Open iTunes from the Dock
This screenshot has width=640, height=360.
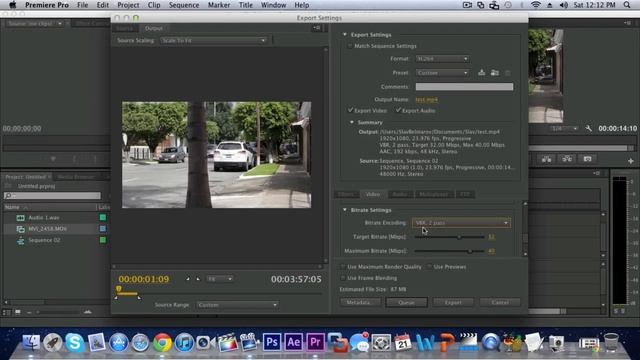click(184, 342)
